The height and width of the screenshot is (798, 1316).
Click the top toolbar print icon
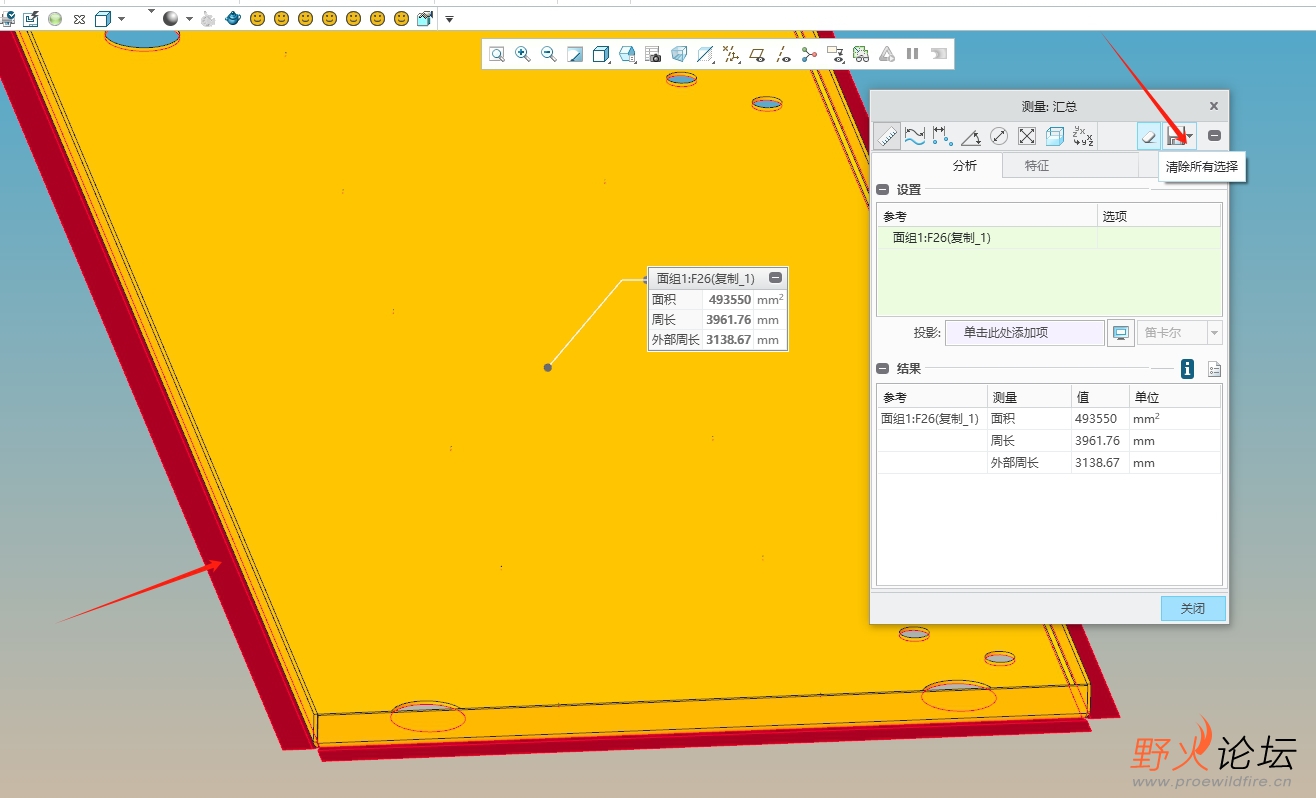point(7,18)
